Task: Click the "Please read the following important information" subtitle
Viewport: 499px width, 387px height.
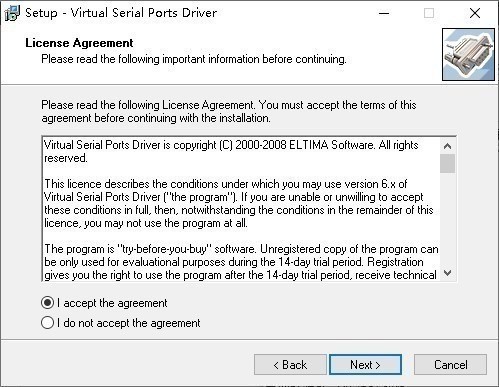Action: click(194, 59)
